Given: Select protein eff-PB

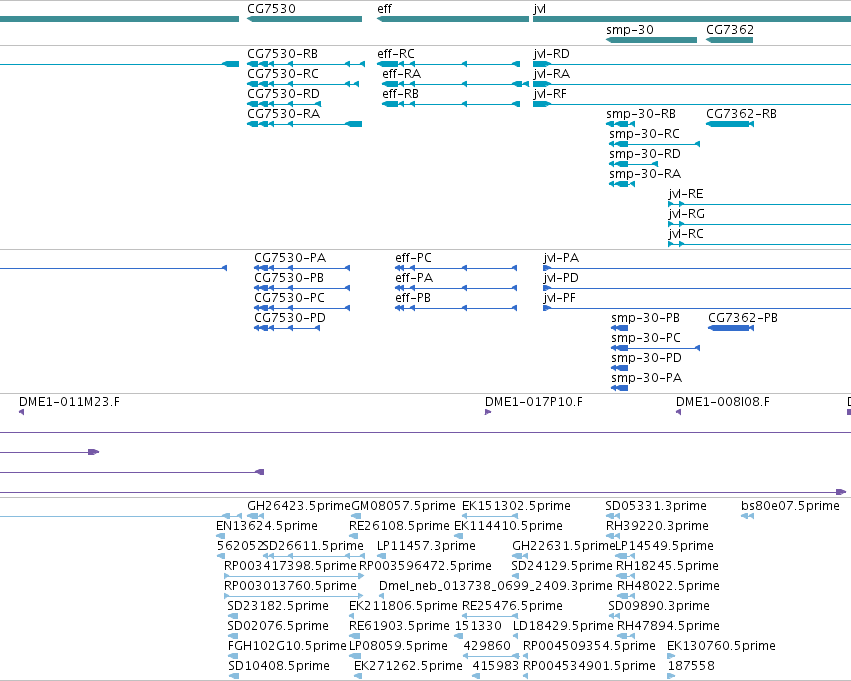Looking at the screenshot, I should pos(456,308).
